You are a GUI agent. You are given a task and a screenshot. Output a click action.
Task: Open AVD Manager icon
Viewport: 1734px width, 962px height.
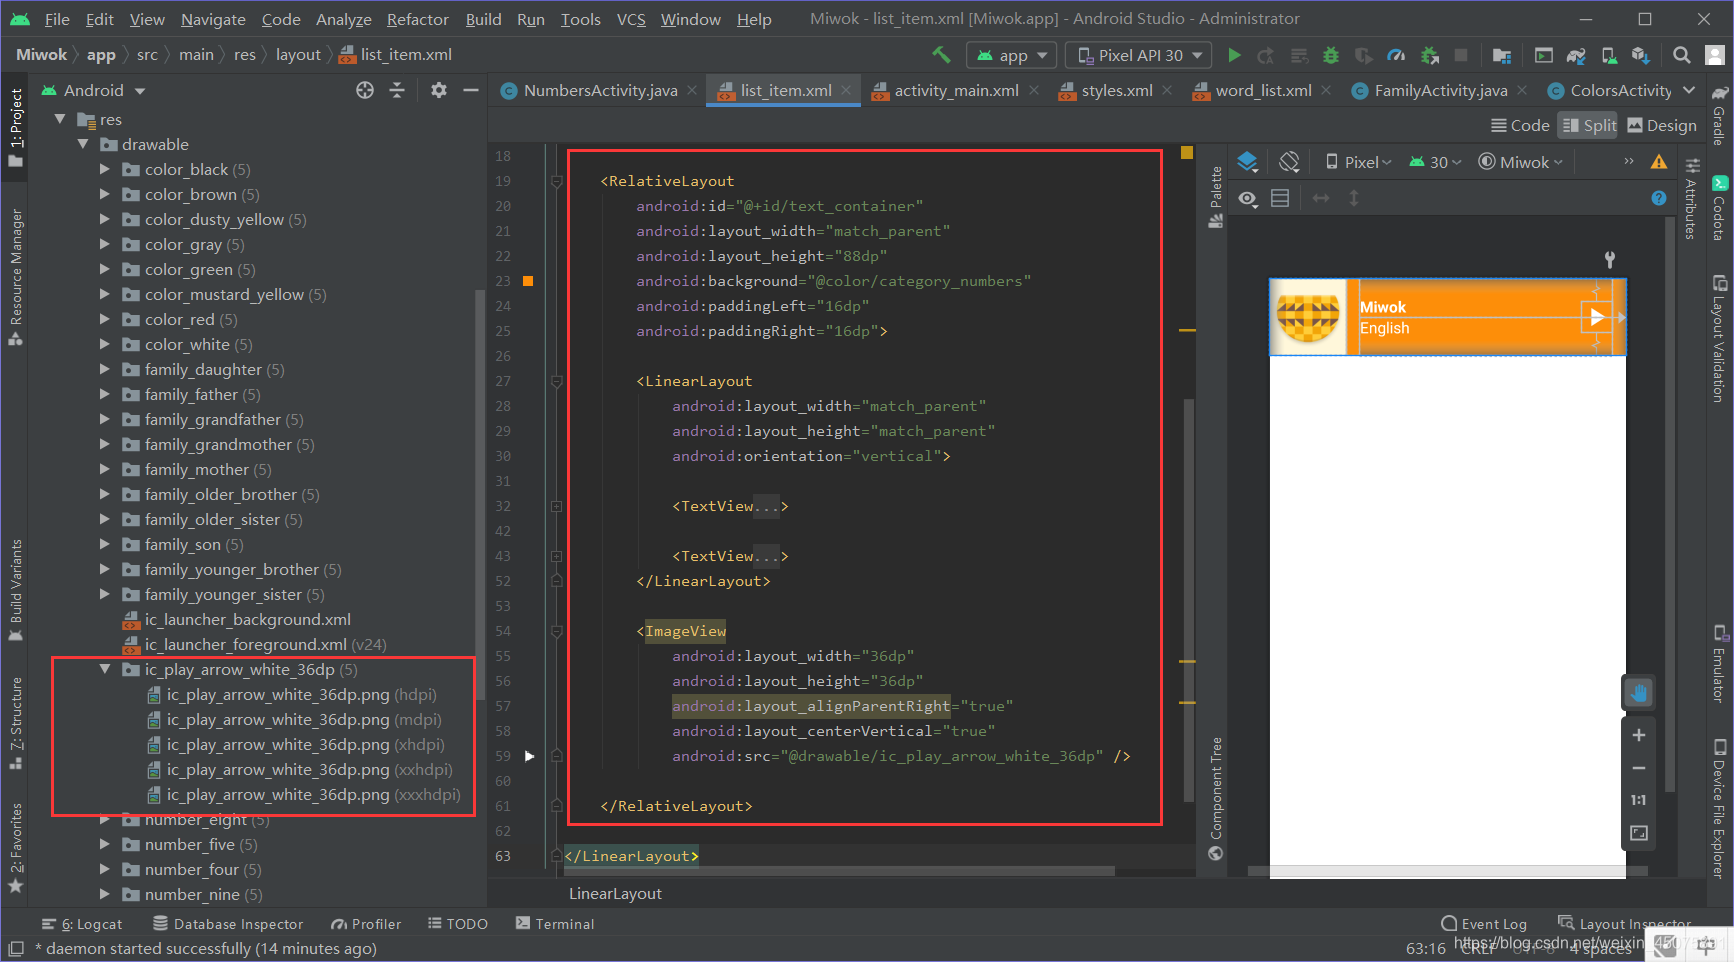tap(1609, 55)
